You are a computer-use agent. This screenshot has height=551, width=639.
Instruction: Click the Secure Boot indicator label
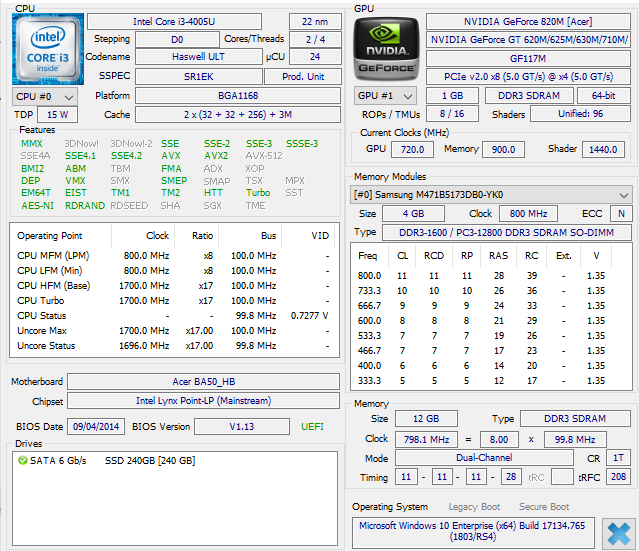tap(544, 507)
